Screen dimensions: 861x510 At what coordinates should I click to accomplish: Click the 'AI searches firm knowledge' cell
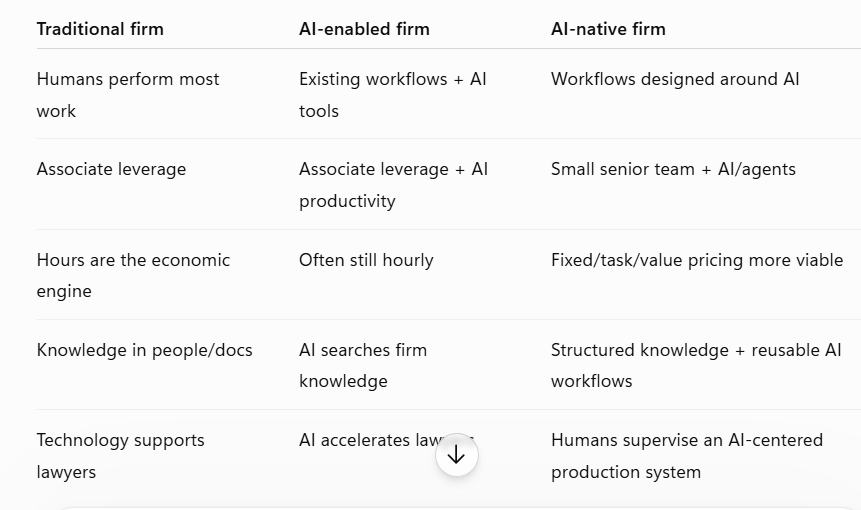(363, 365)
